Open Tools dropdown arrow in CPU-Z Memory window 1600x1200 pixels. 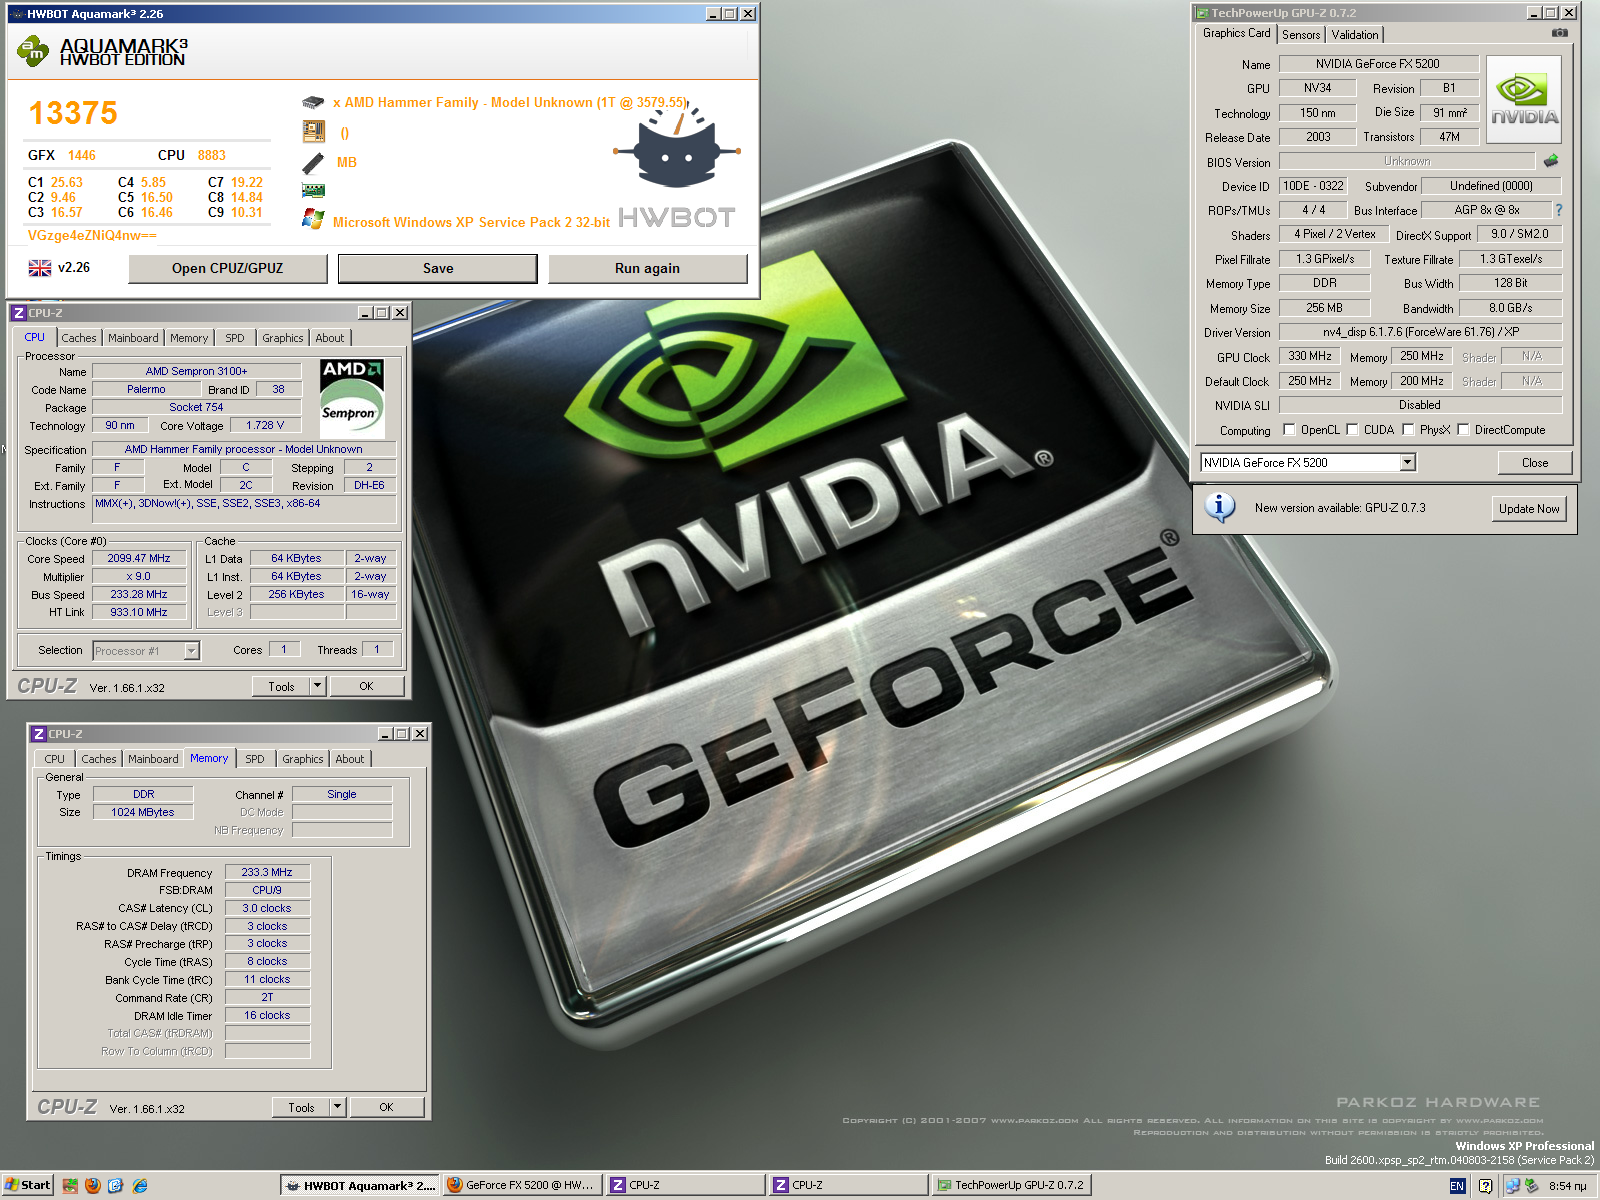337,1107
